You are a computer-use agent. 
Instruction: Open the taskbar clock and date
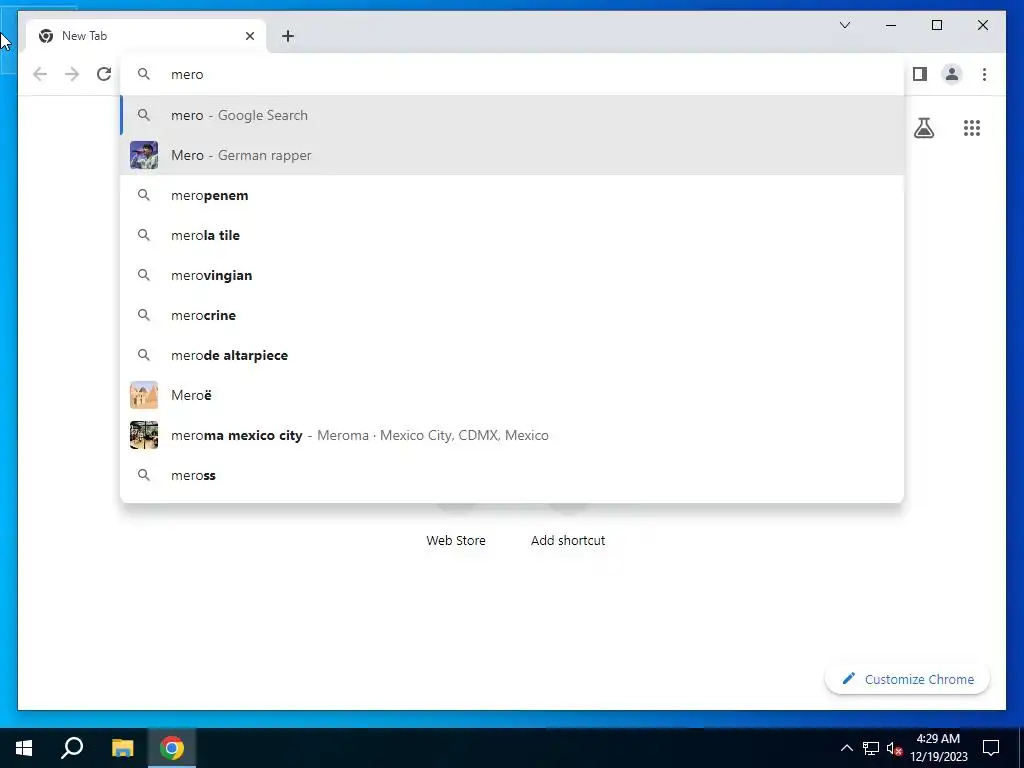click(938, 748)
